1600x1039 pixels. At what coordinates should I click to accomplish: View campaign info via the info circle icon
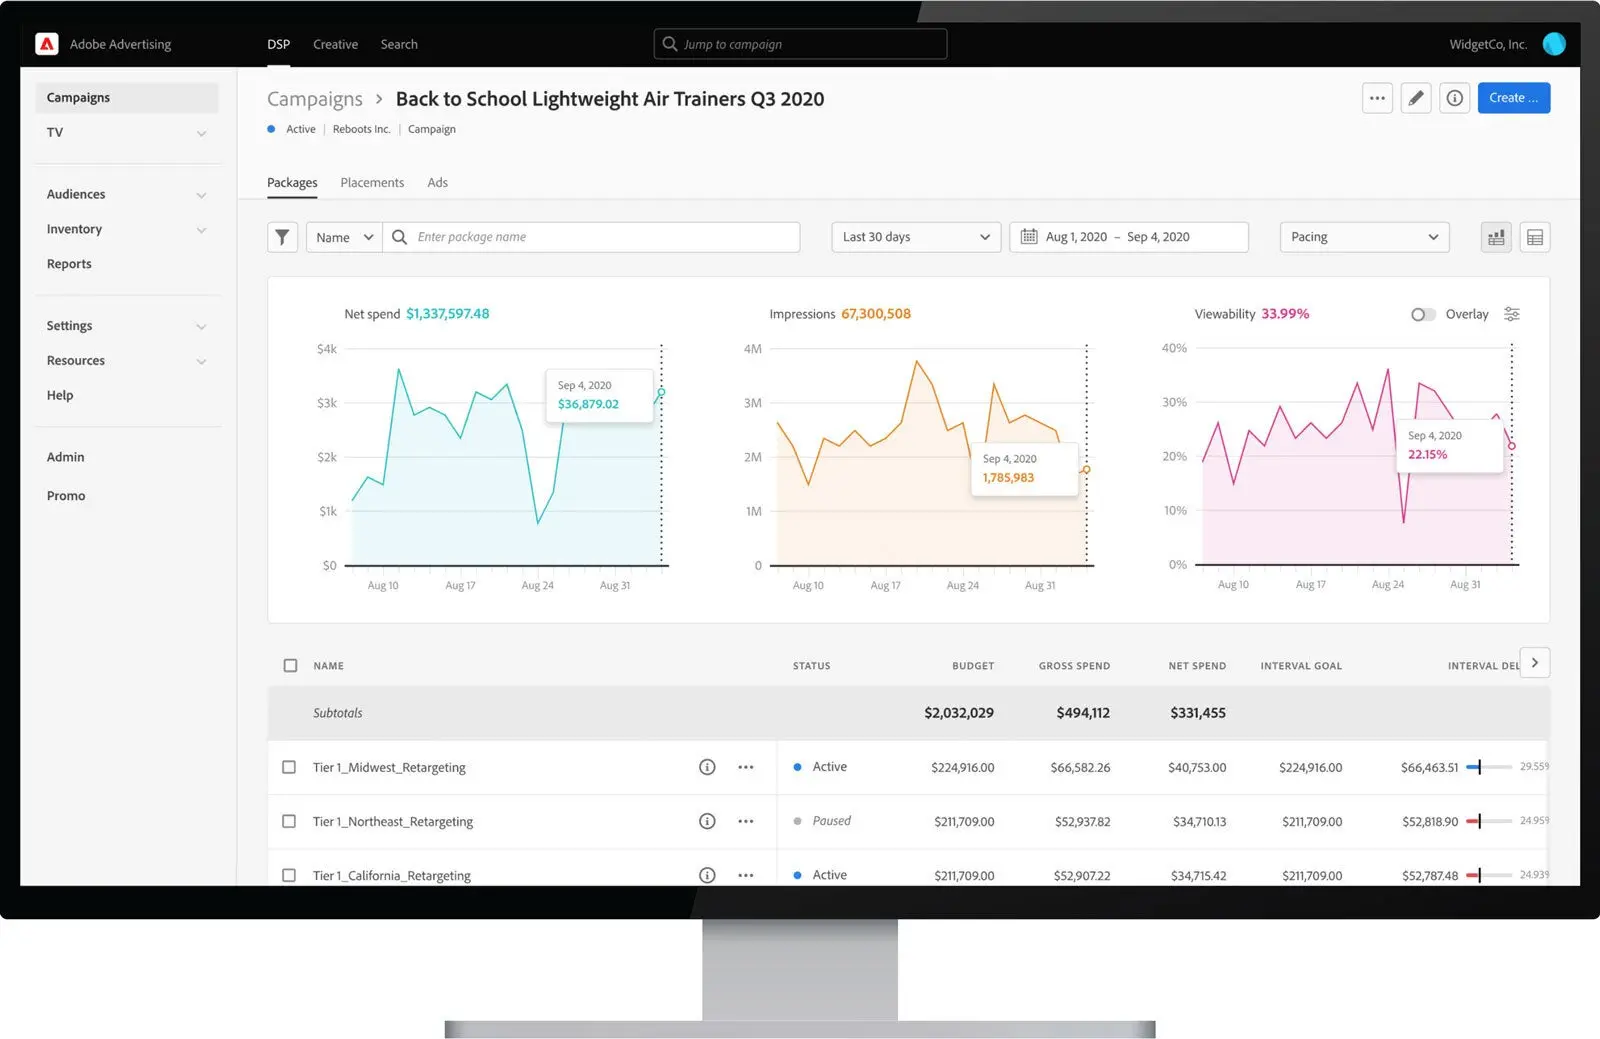pyautogui.click(x=1454, y=97)
